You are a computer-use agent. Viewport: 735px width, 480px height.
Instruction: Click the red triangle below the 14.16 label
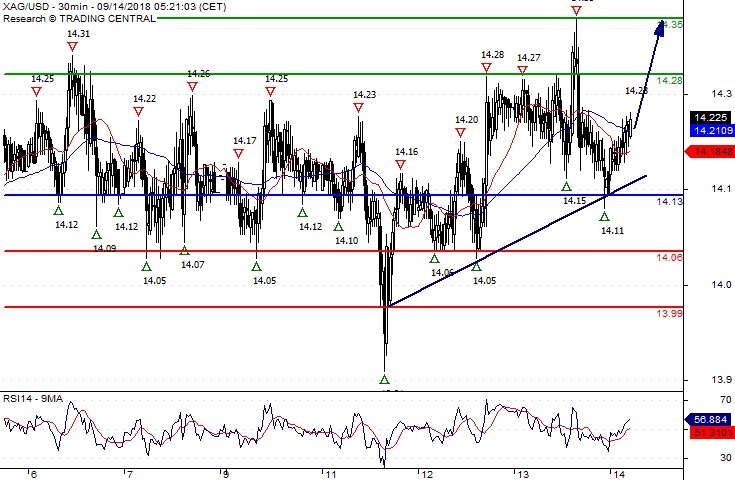click(400, 165)
